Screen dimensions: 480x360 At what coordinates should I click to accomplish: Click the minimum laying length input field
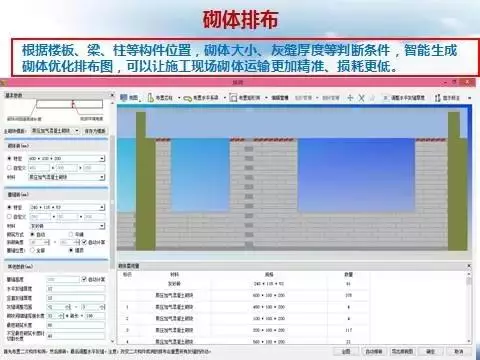[x=76, y=325]
